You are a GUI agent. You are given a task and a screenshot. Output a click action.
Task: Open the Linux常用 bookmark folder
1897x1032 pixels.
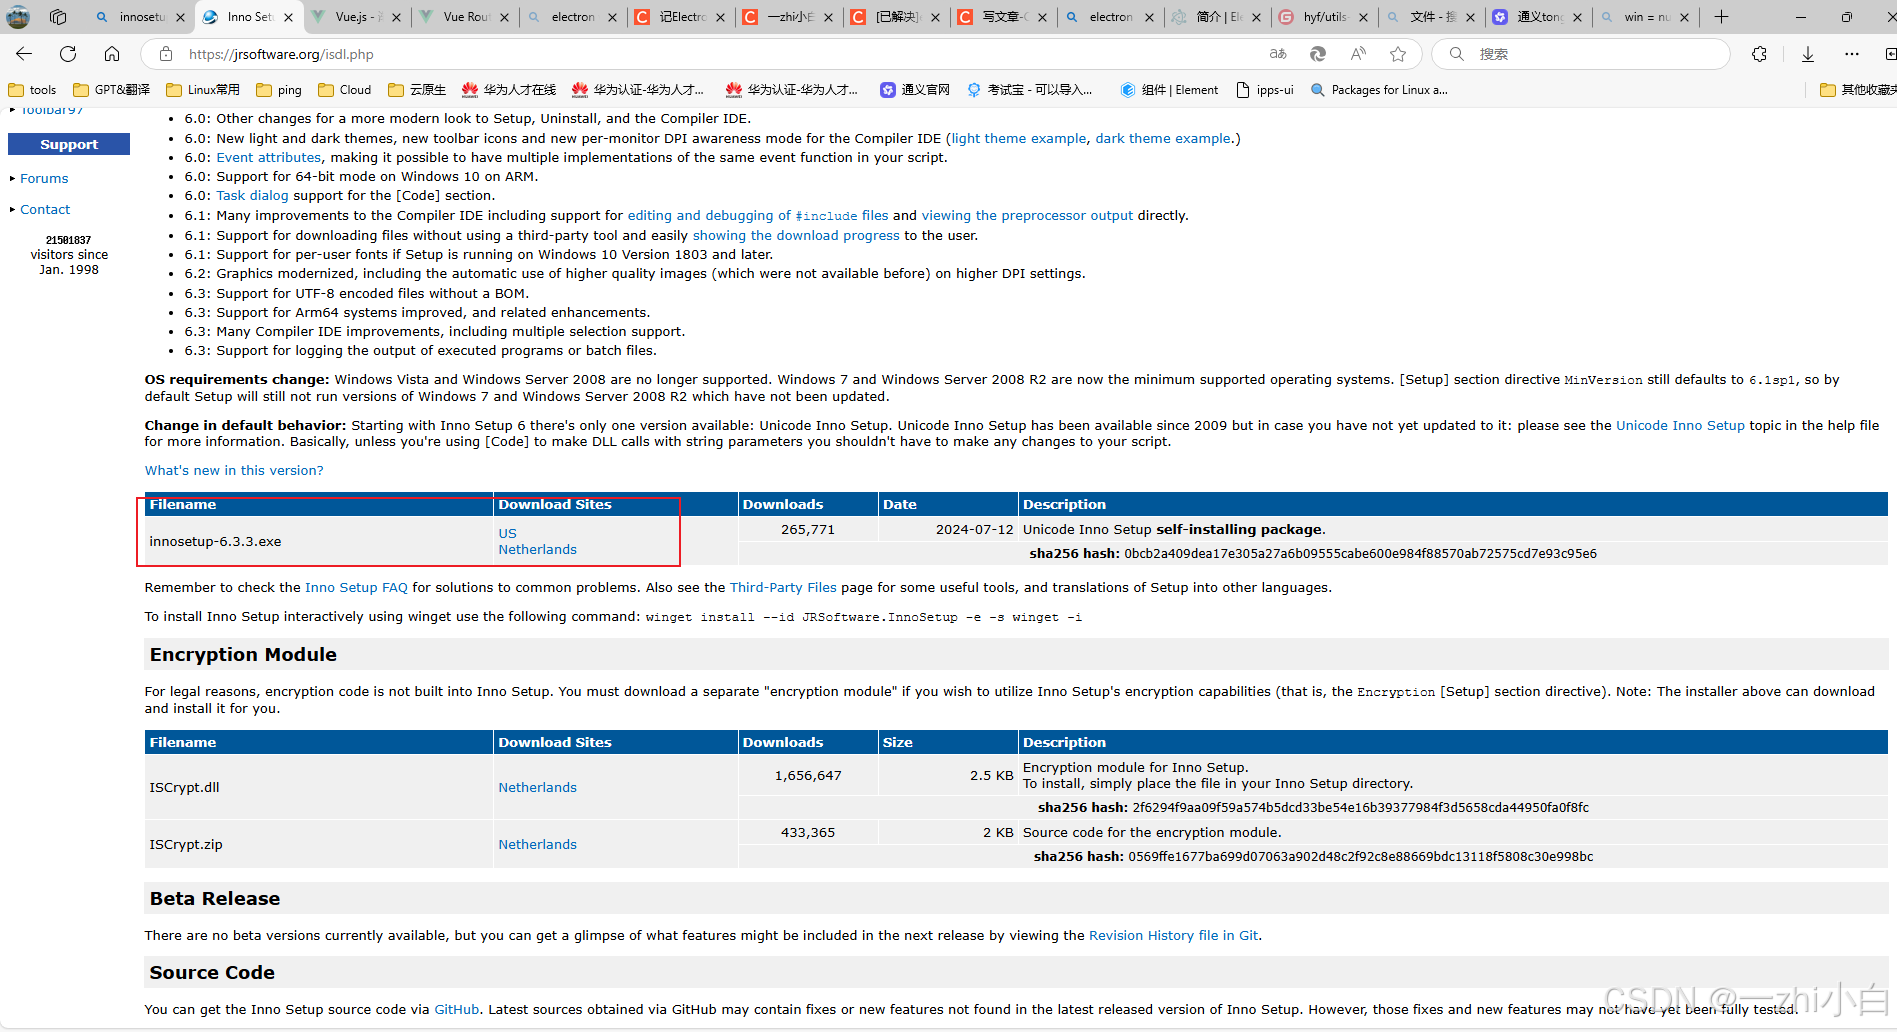[203, 90]
